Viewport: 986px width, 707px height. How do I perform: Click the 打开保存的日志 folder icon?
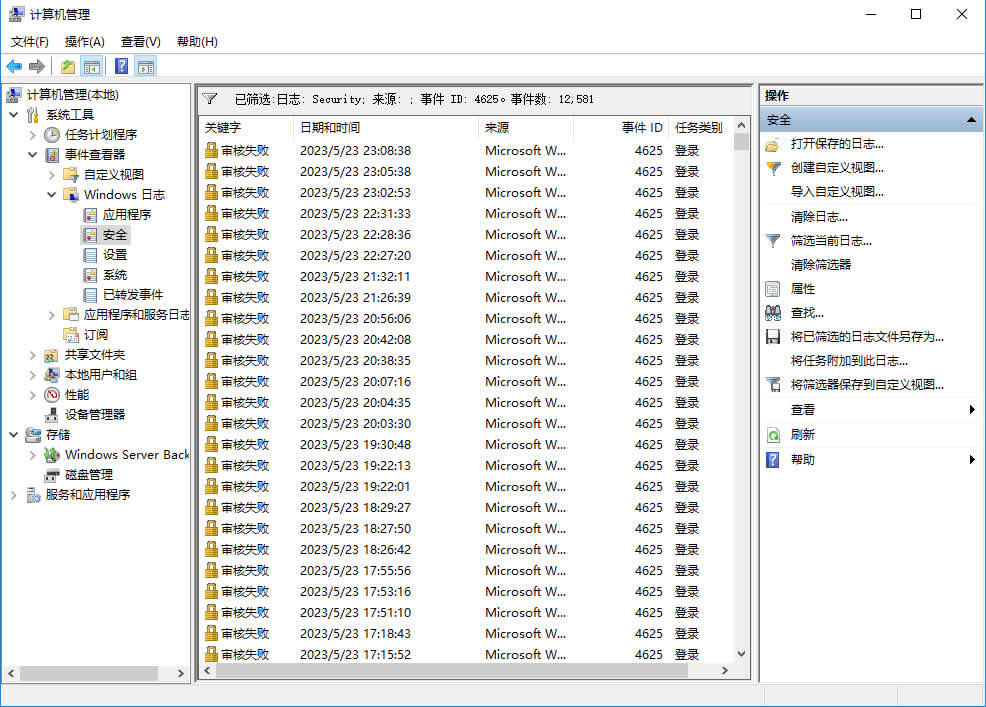tap(774, 144)
